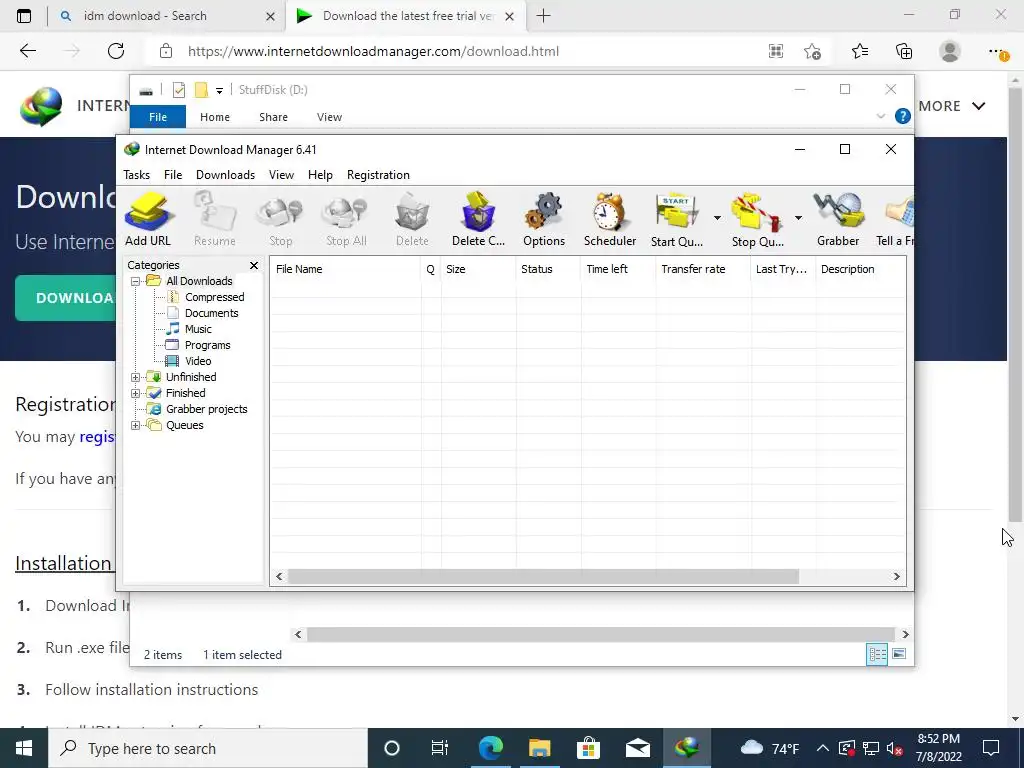This screenshot has height=768, width=1024.
Task: Sort by Transfer rate column
Action: pyautogui.click(x=703, y=269)
